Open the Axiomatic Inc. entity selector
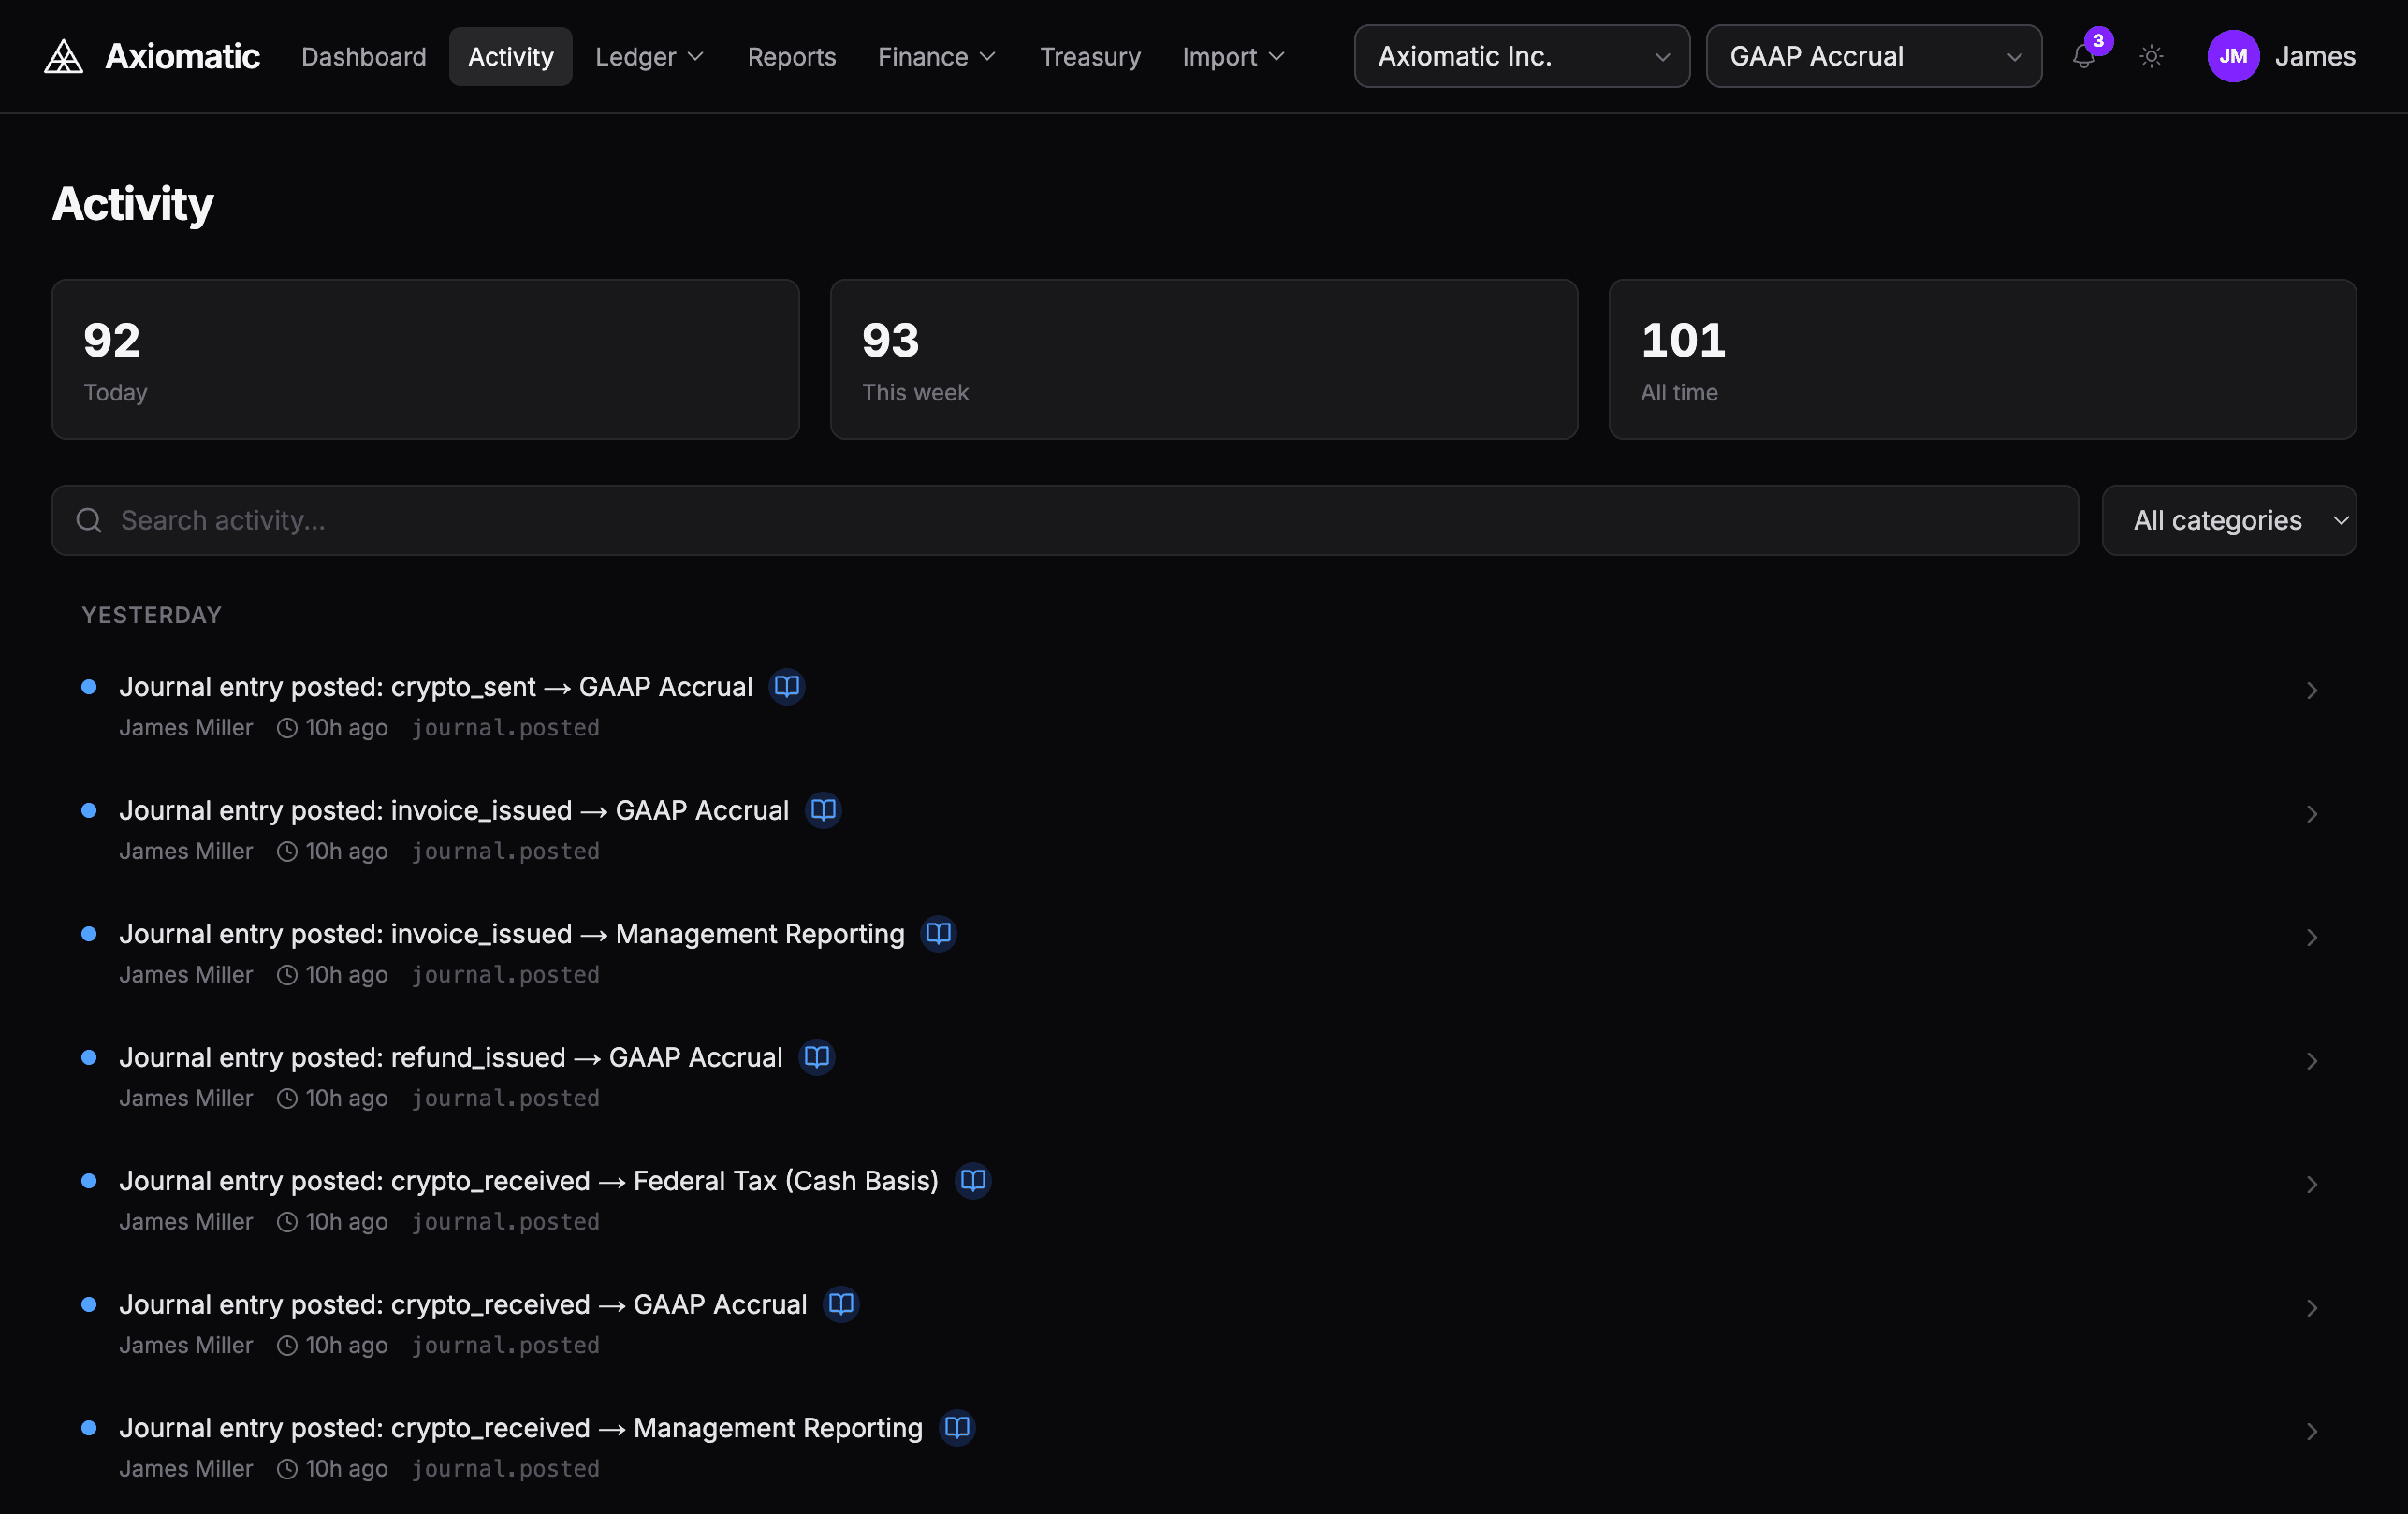This screenshot has width=2408, height=1514. (x=1520, y=56)
